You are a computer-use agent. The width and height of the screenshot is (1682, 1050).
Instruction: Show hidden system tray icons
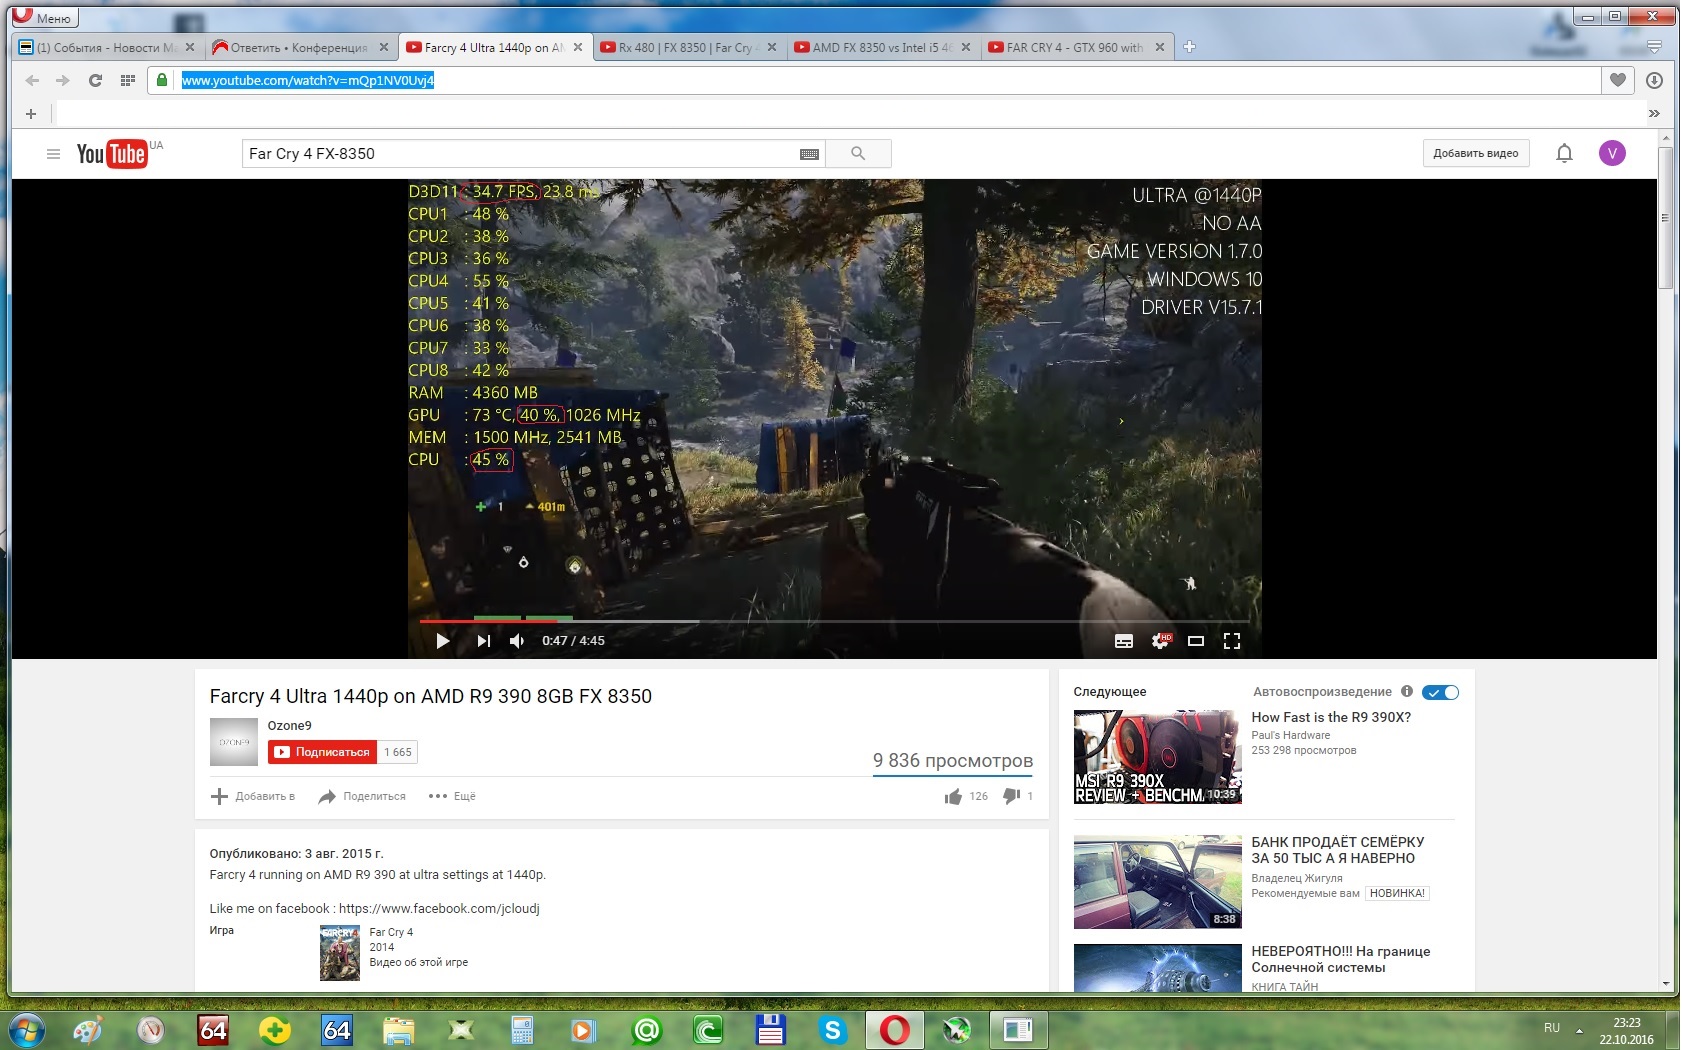pos(1580,1030)
